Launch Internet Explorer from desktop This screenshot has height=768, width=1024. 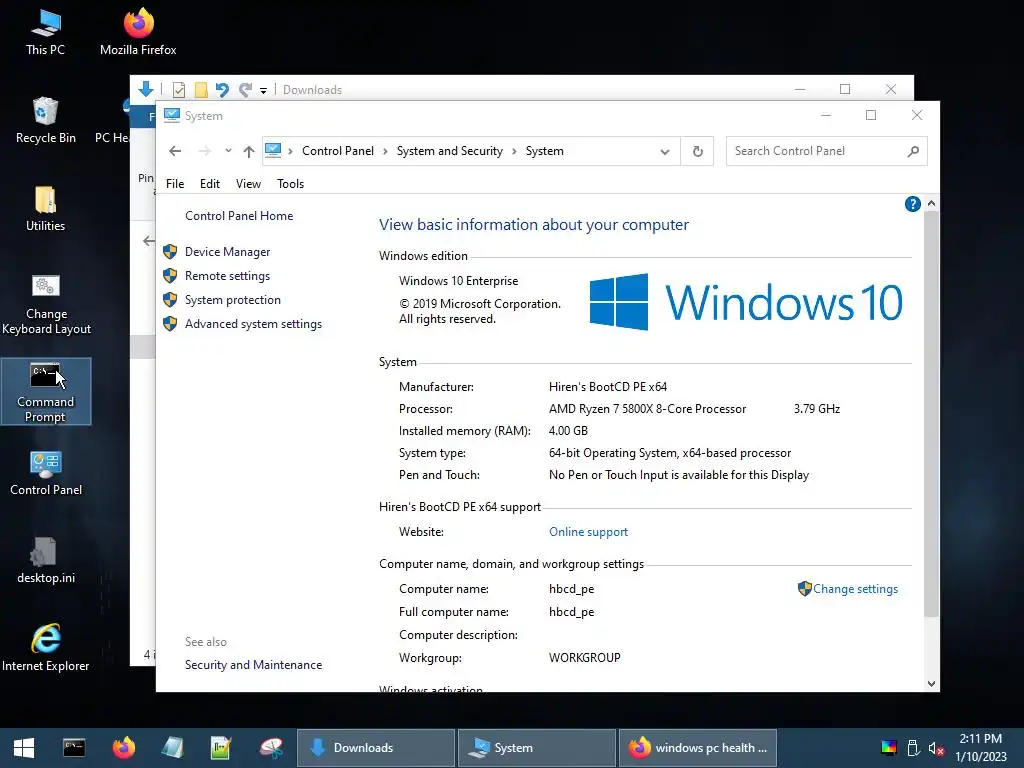point(46,647)
